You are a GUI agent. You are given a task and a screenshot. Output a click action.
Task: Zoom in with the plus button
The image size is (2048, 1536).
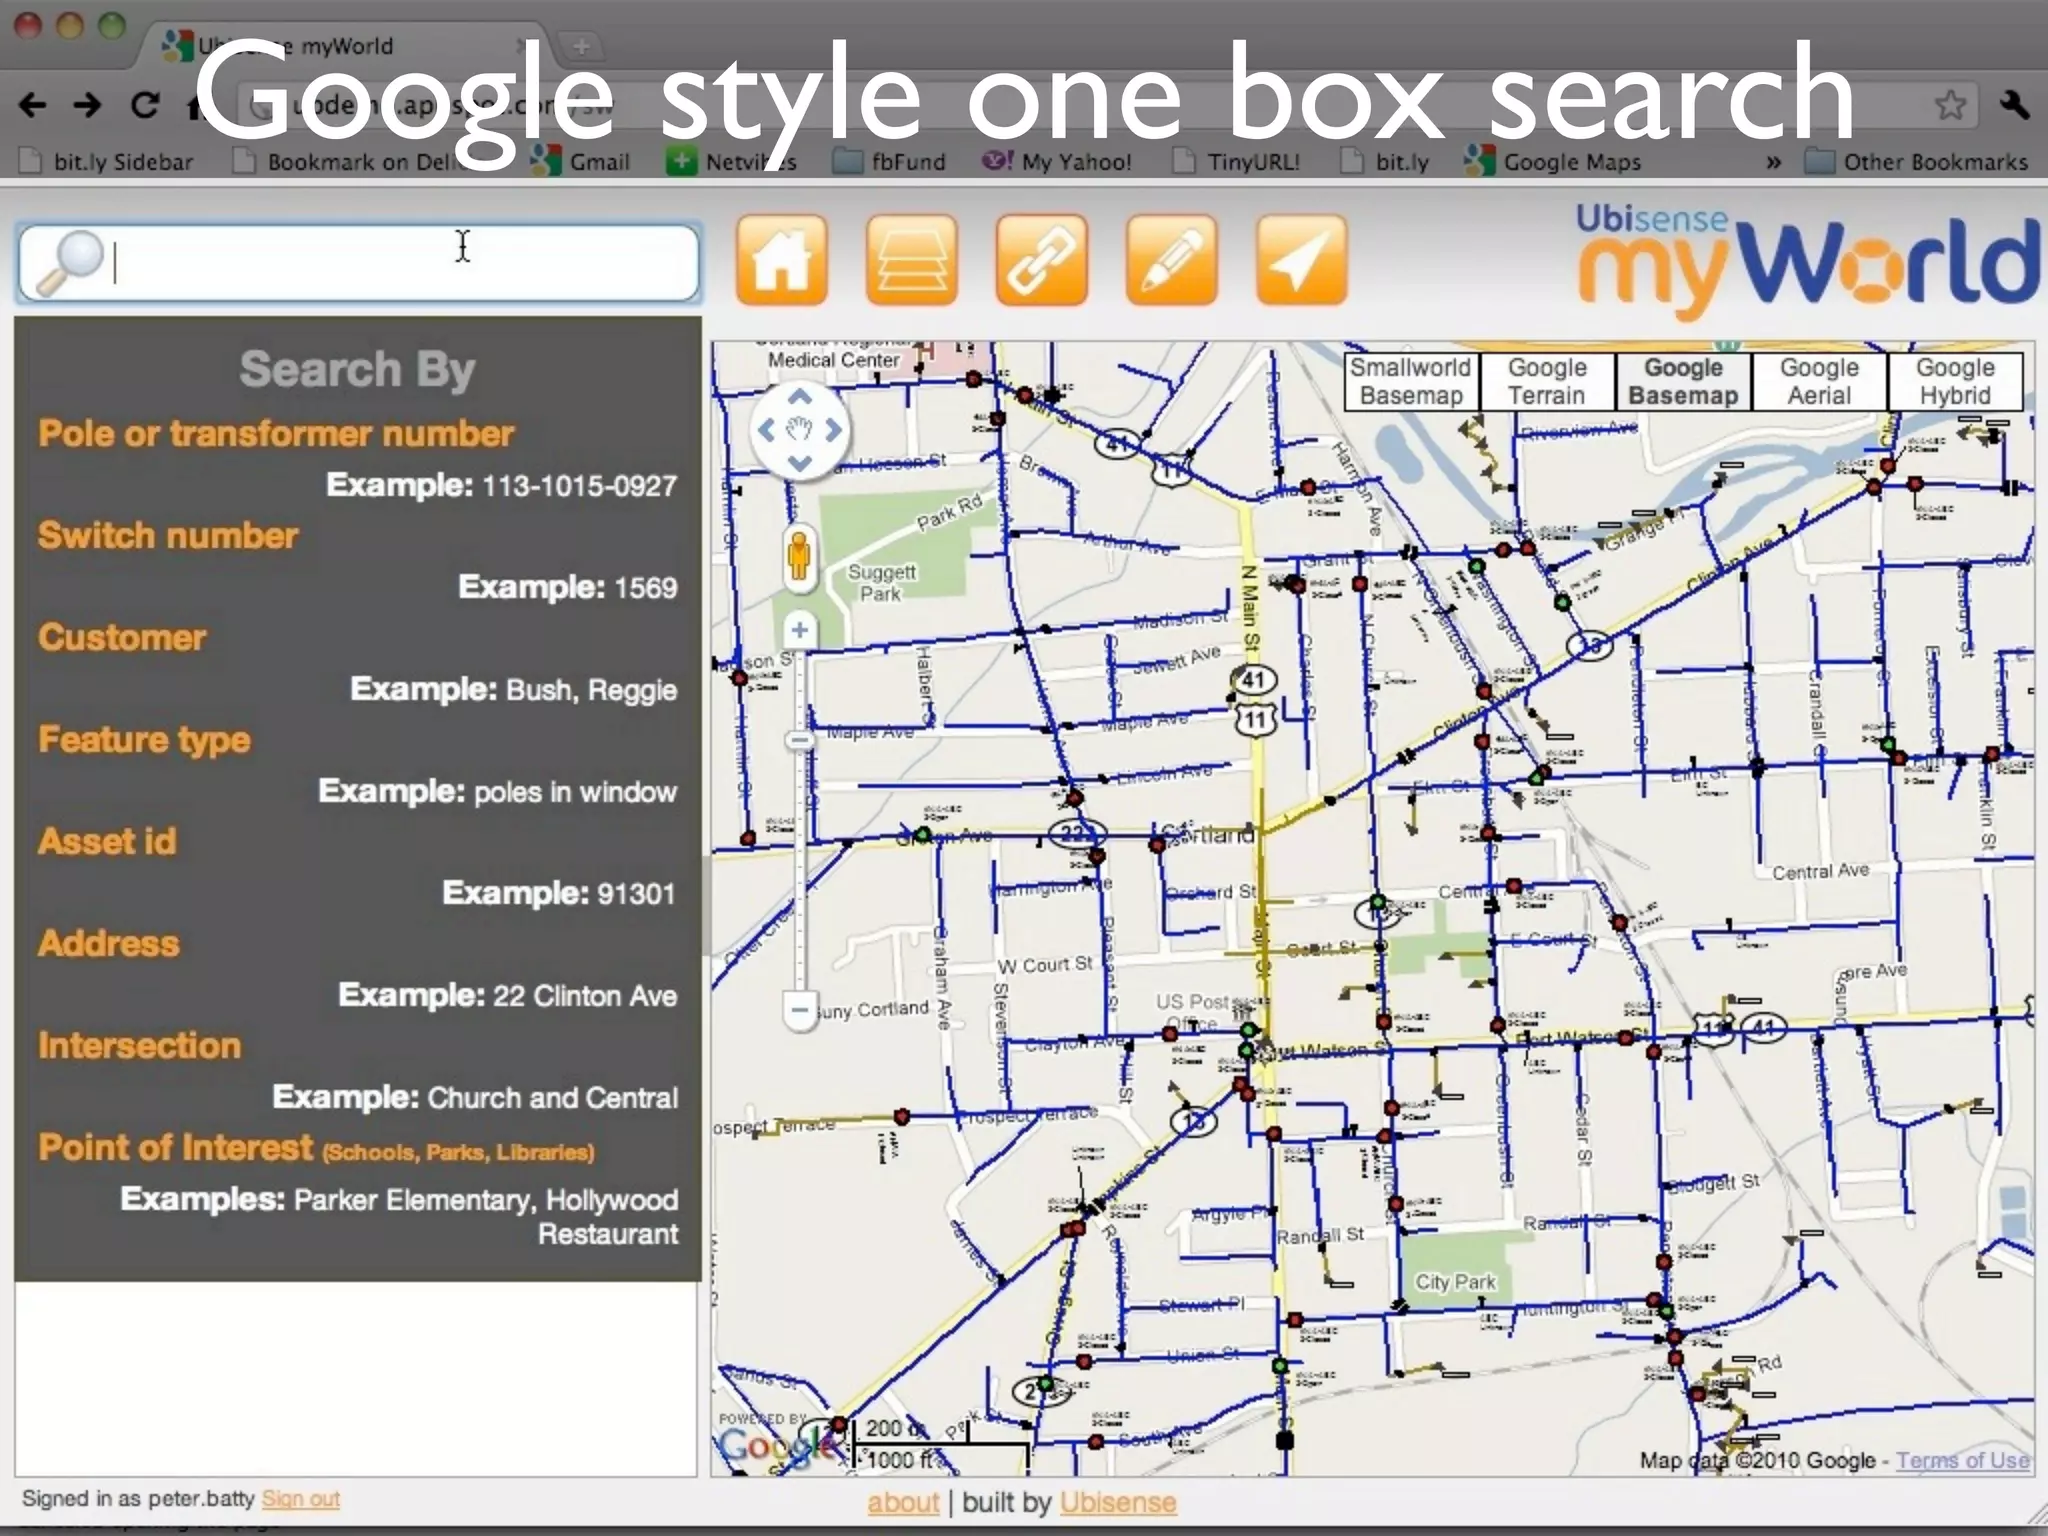(x=799, y=630)
